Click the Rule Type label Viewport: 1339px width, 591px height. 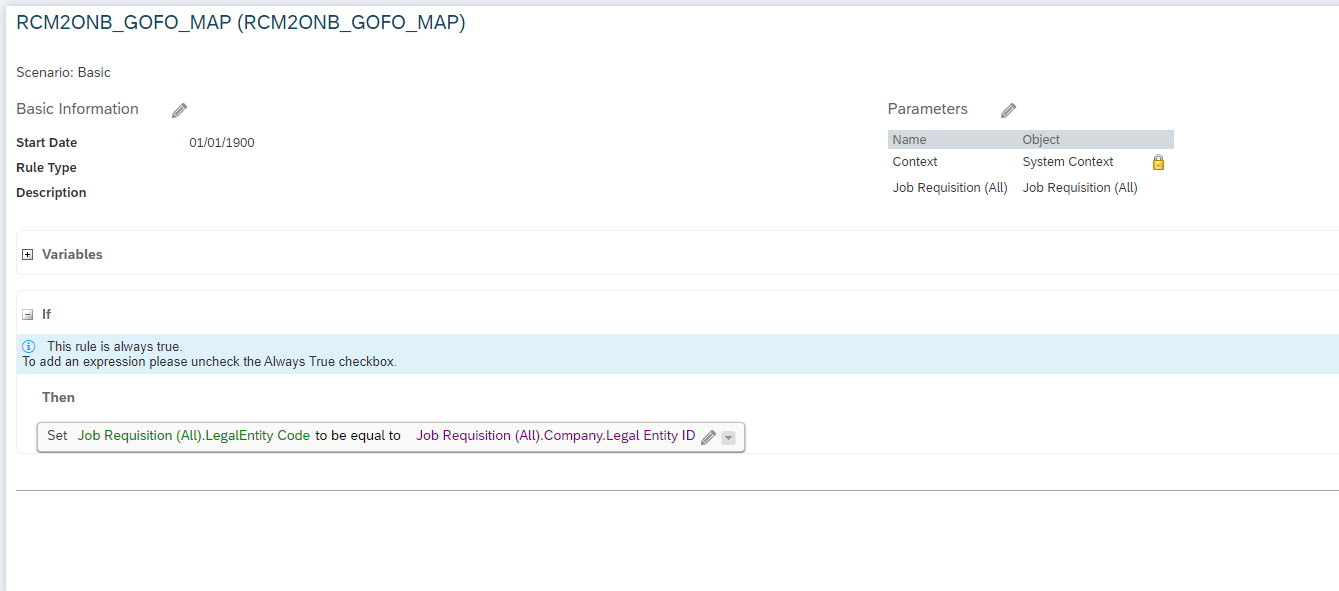(46, 168)
